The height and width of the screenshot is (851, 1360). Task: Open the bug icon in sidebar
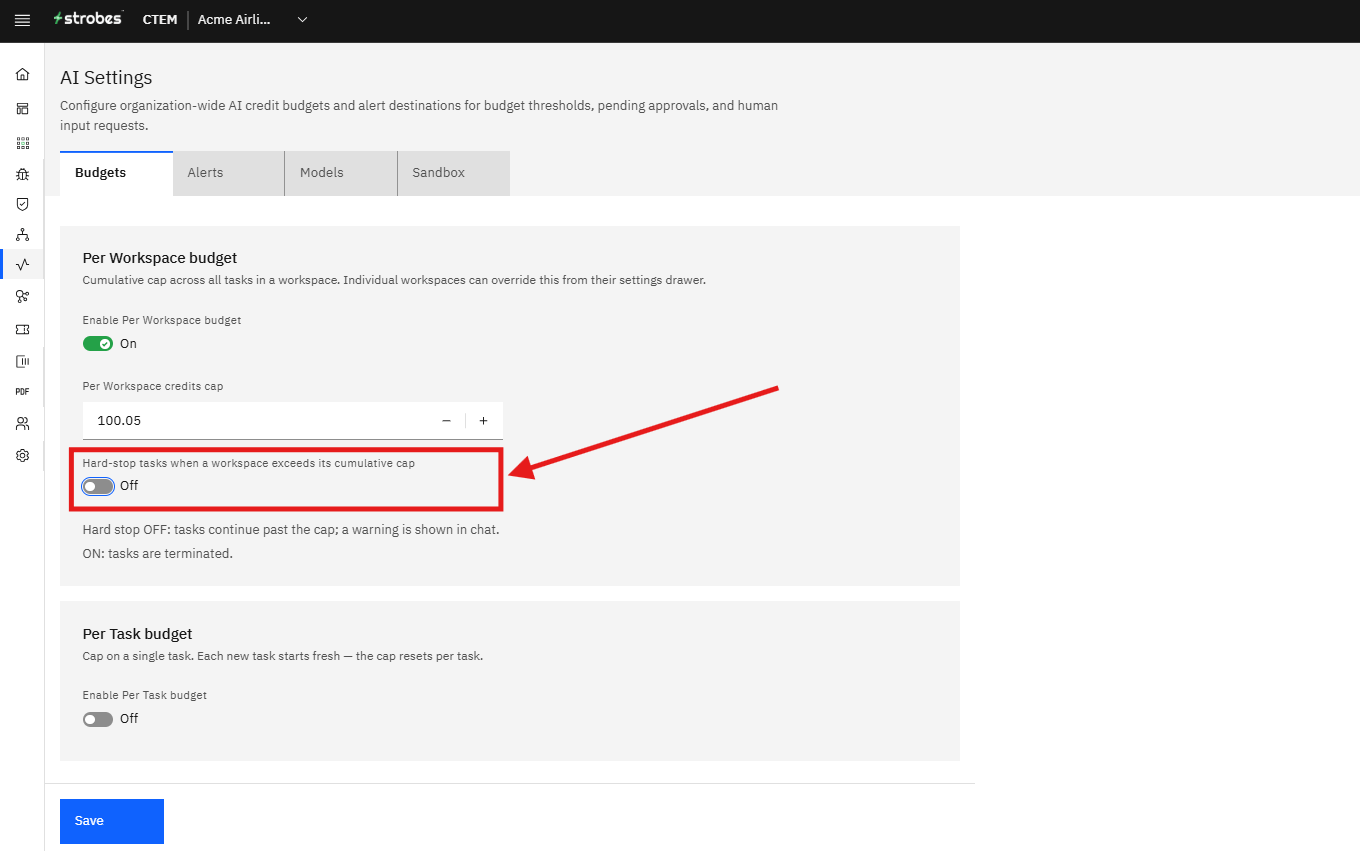(x=22, y=174)
